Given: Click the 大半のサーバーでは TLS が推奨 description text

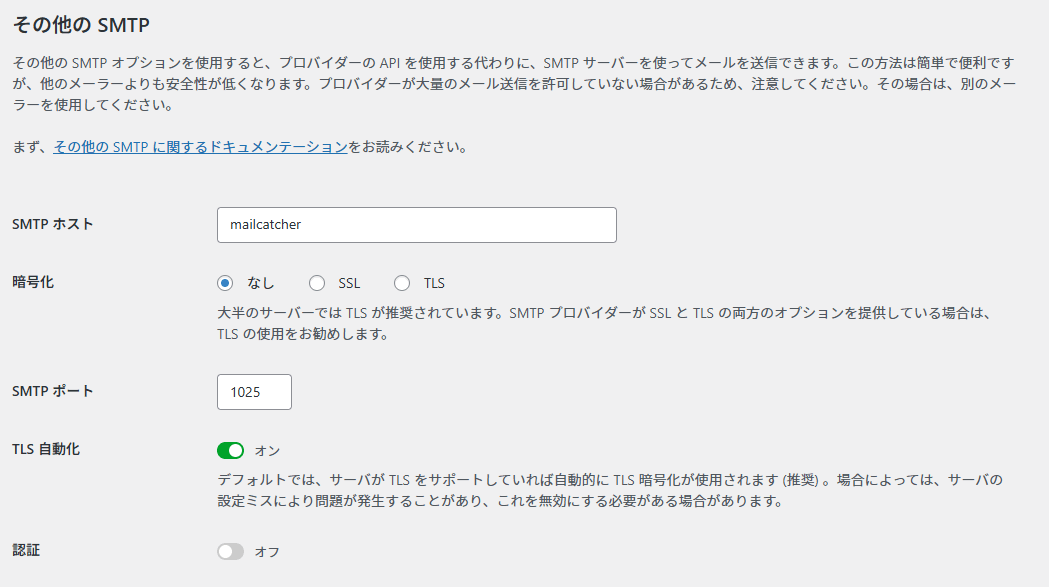Looking at the screenshot, I should click(604, 323).
